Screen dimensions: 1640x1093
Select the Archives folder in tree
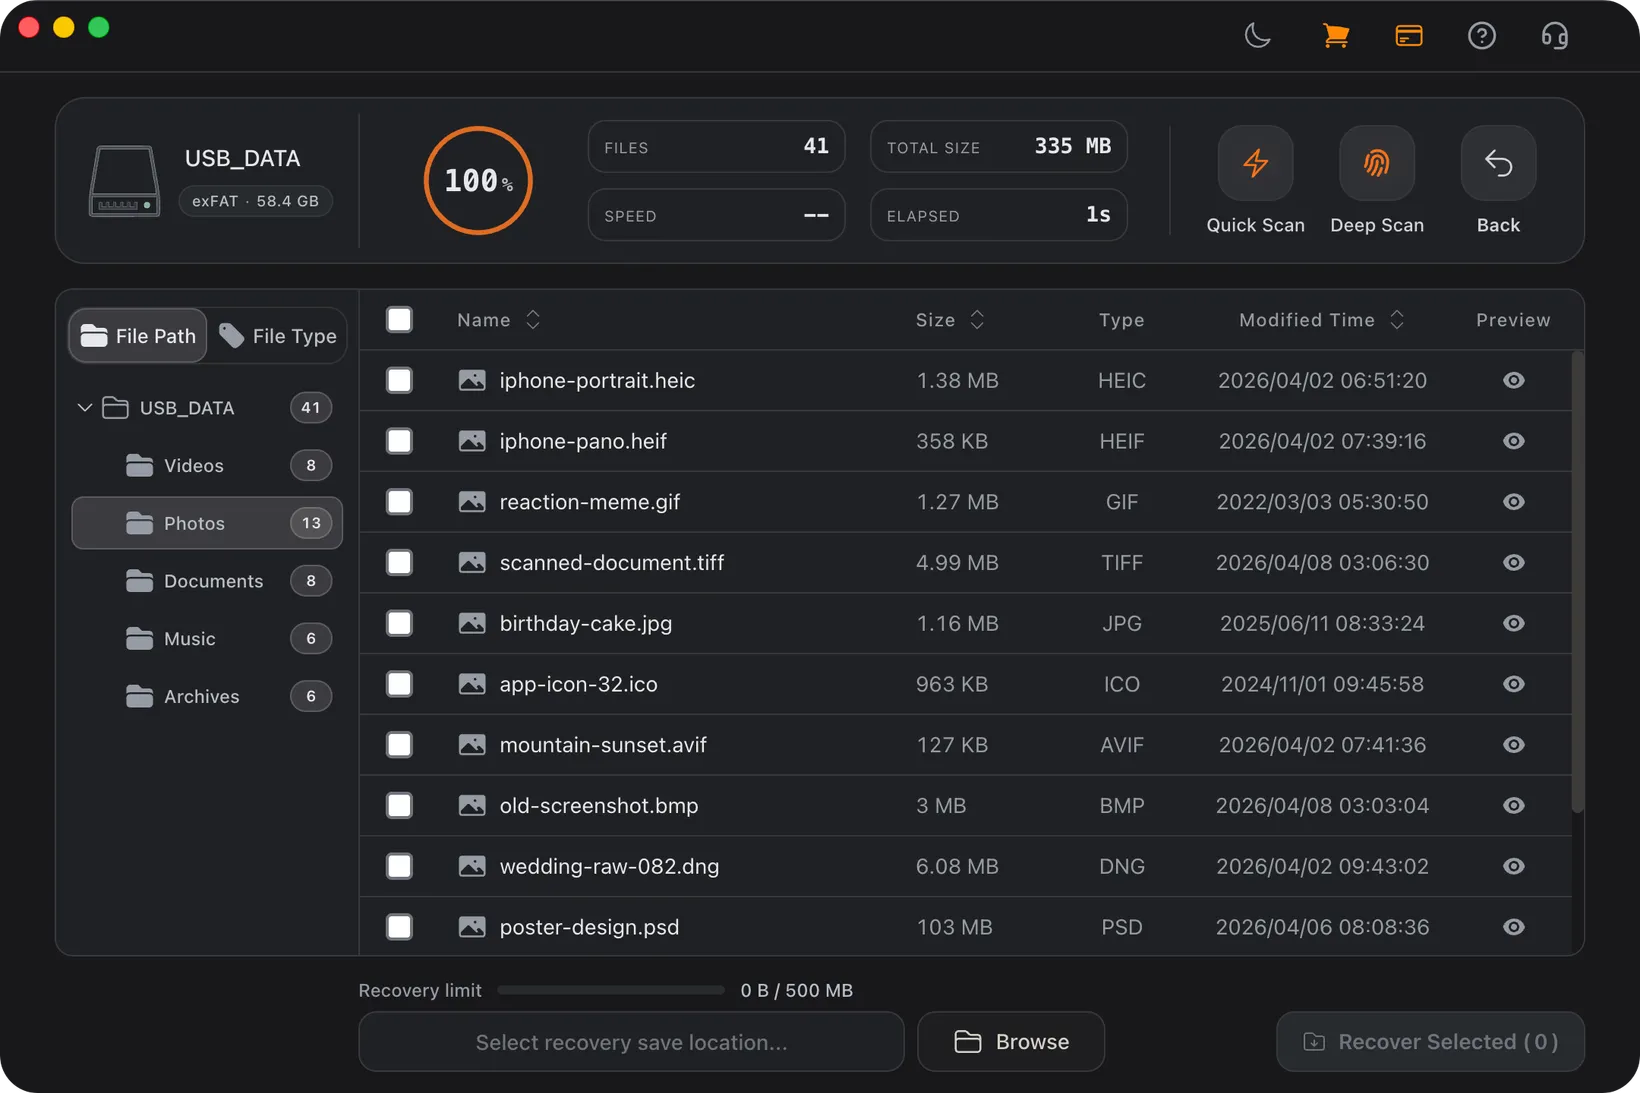click(x=207, y=696)
